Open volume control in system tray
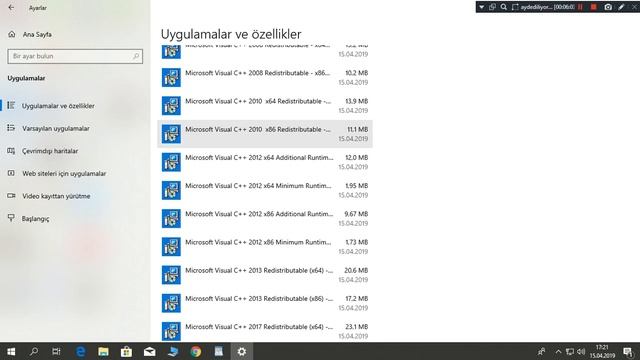The image size is (640, 360). [x=581, y=351]
